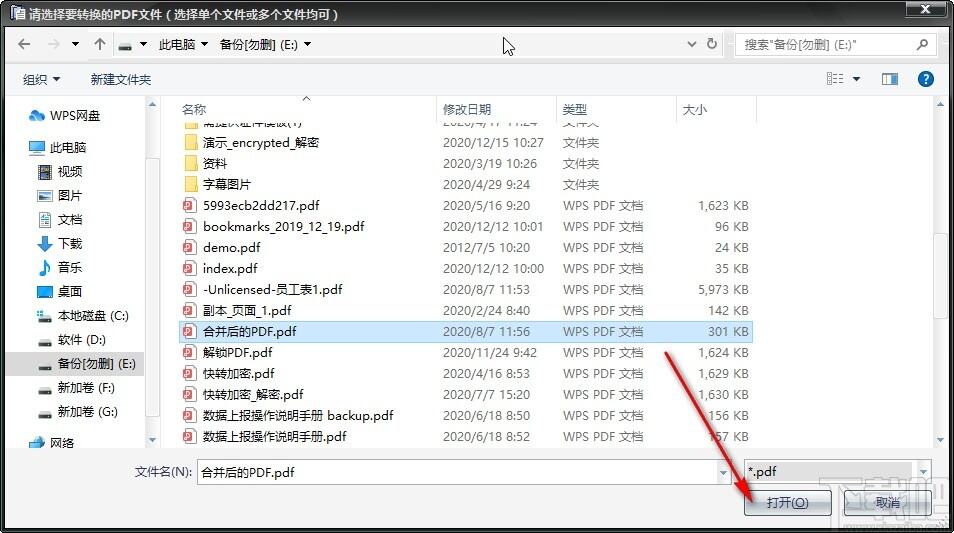Click the 取消 button
This screenshot has height=533, width=954.
(x=888, y=503)
